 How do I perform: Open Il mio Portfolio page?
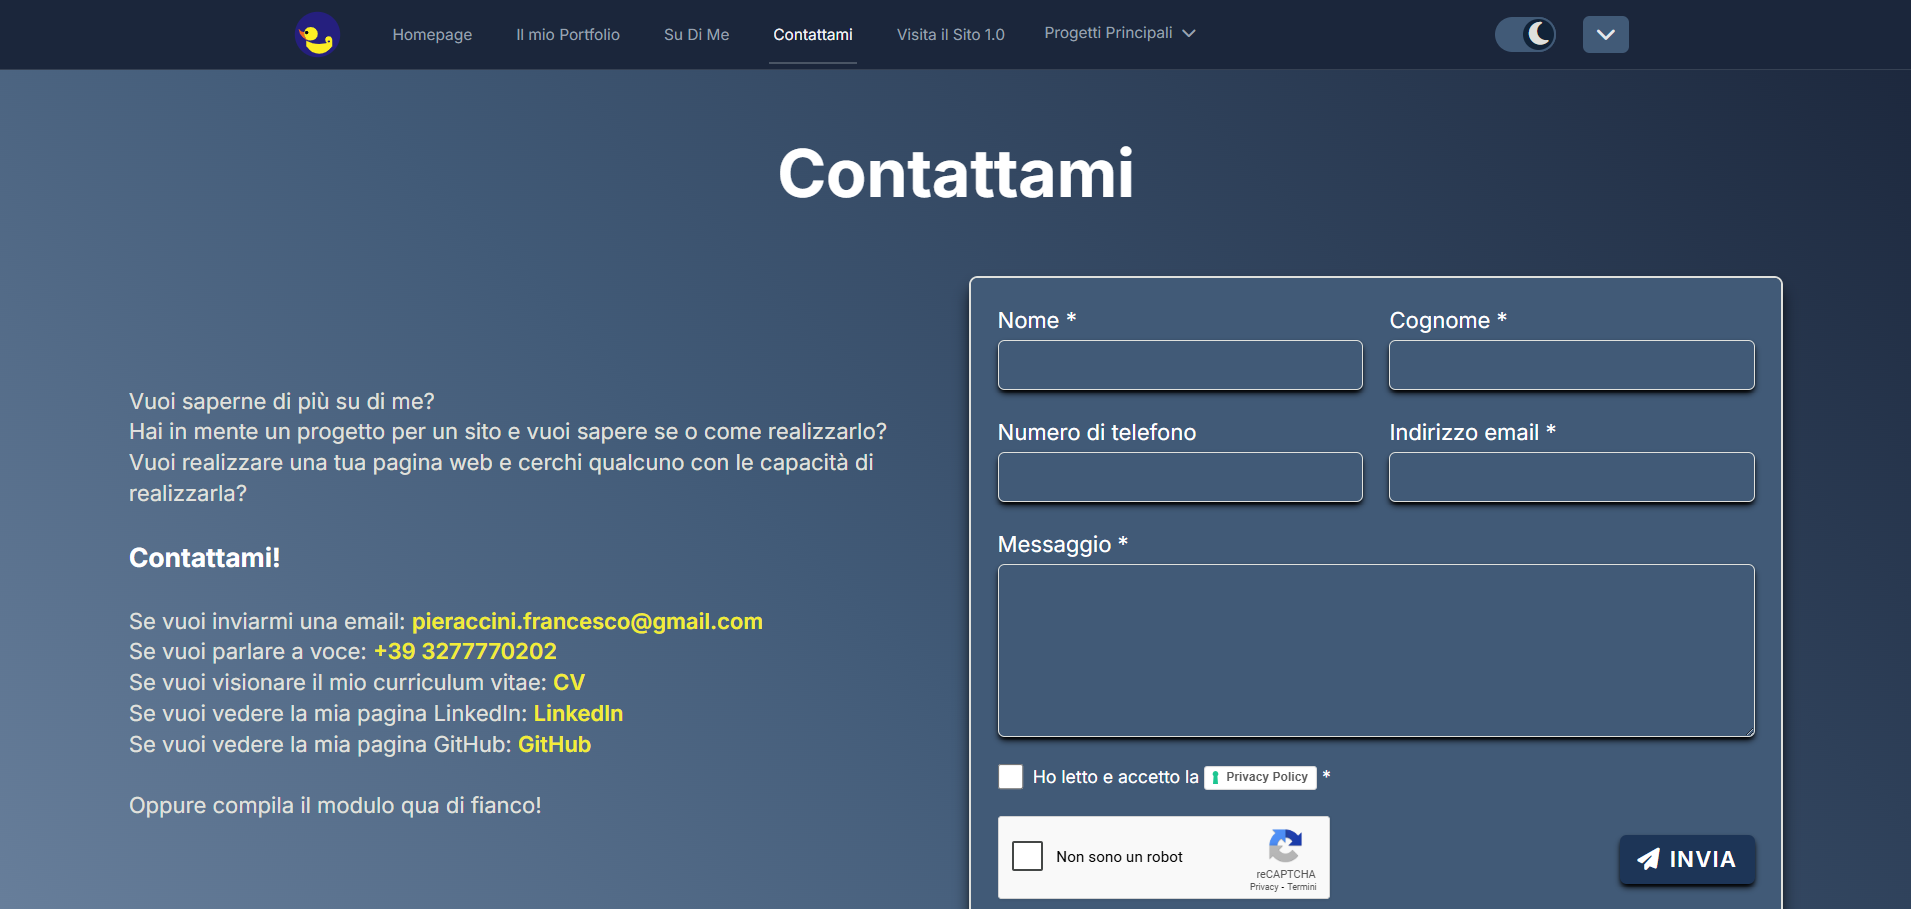pyautogui.click(x=568, y=34)
